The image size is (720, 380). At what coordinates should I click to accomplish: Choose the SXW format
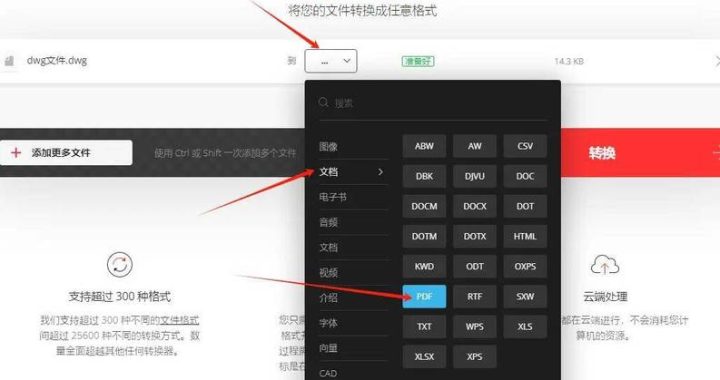(525, 296)
